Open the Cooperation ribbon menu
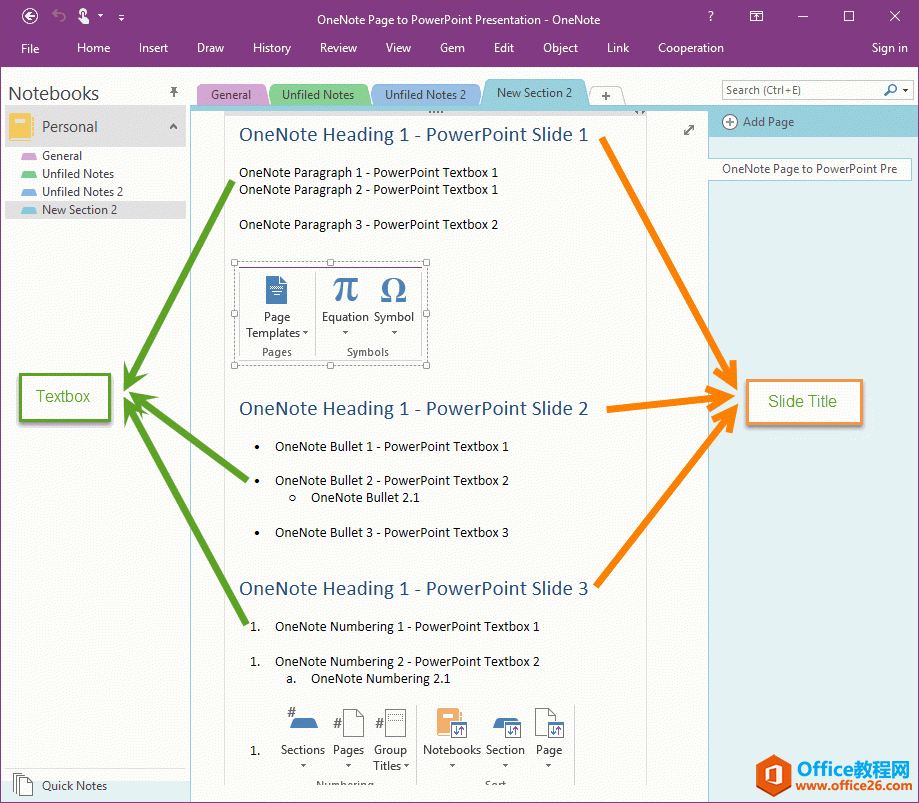 (x=690, y=47)
